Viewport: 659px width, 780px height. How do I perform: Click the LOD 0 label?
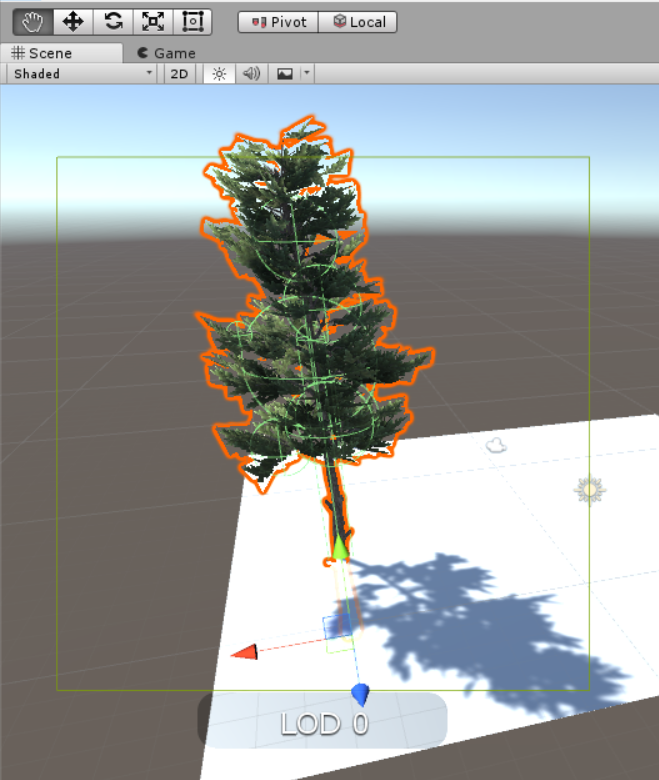[x=324, y=724]
